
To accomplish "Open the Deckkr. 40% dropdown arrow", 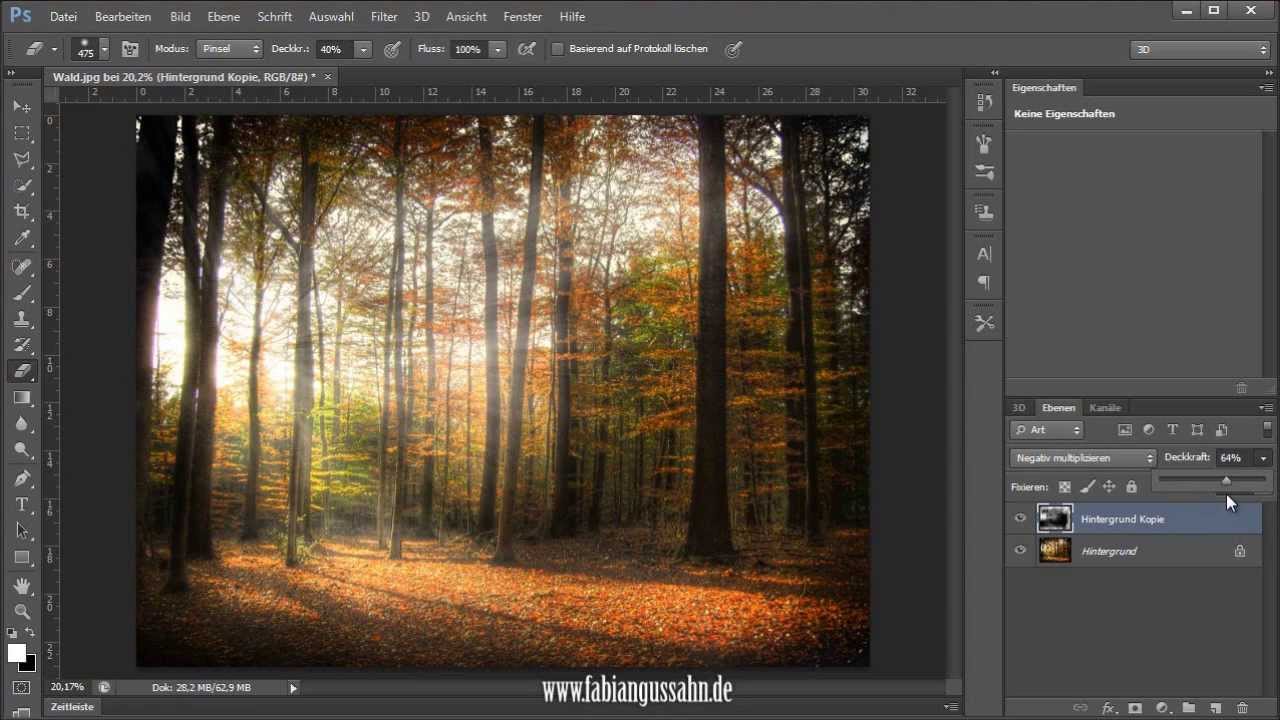I will coord(363,49).
